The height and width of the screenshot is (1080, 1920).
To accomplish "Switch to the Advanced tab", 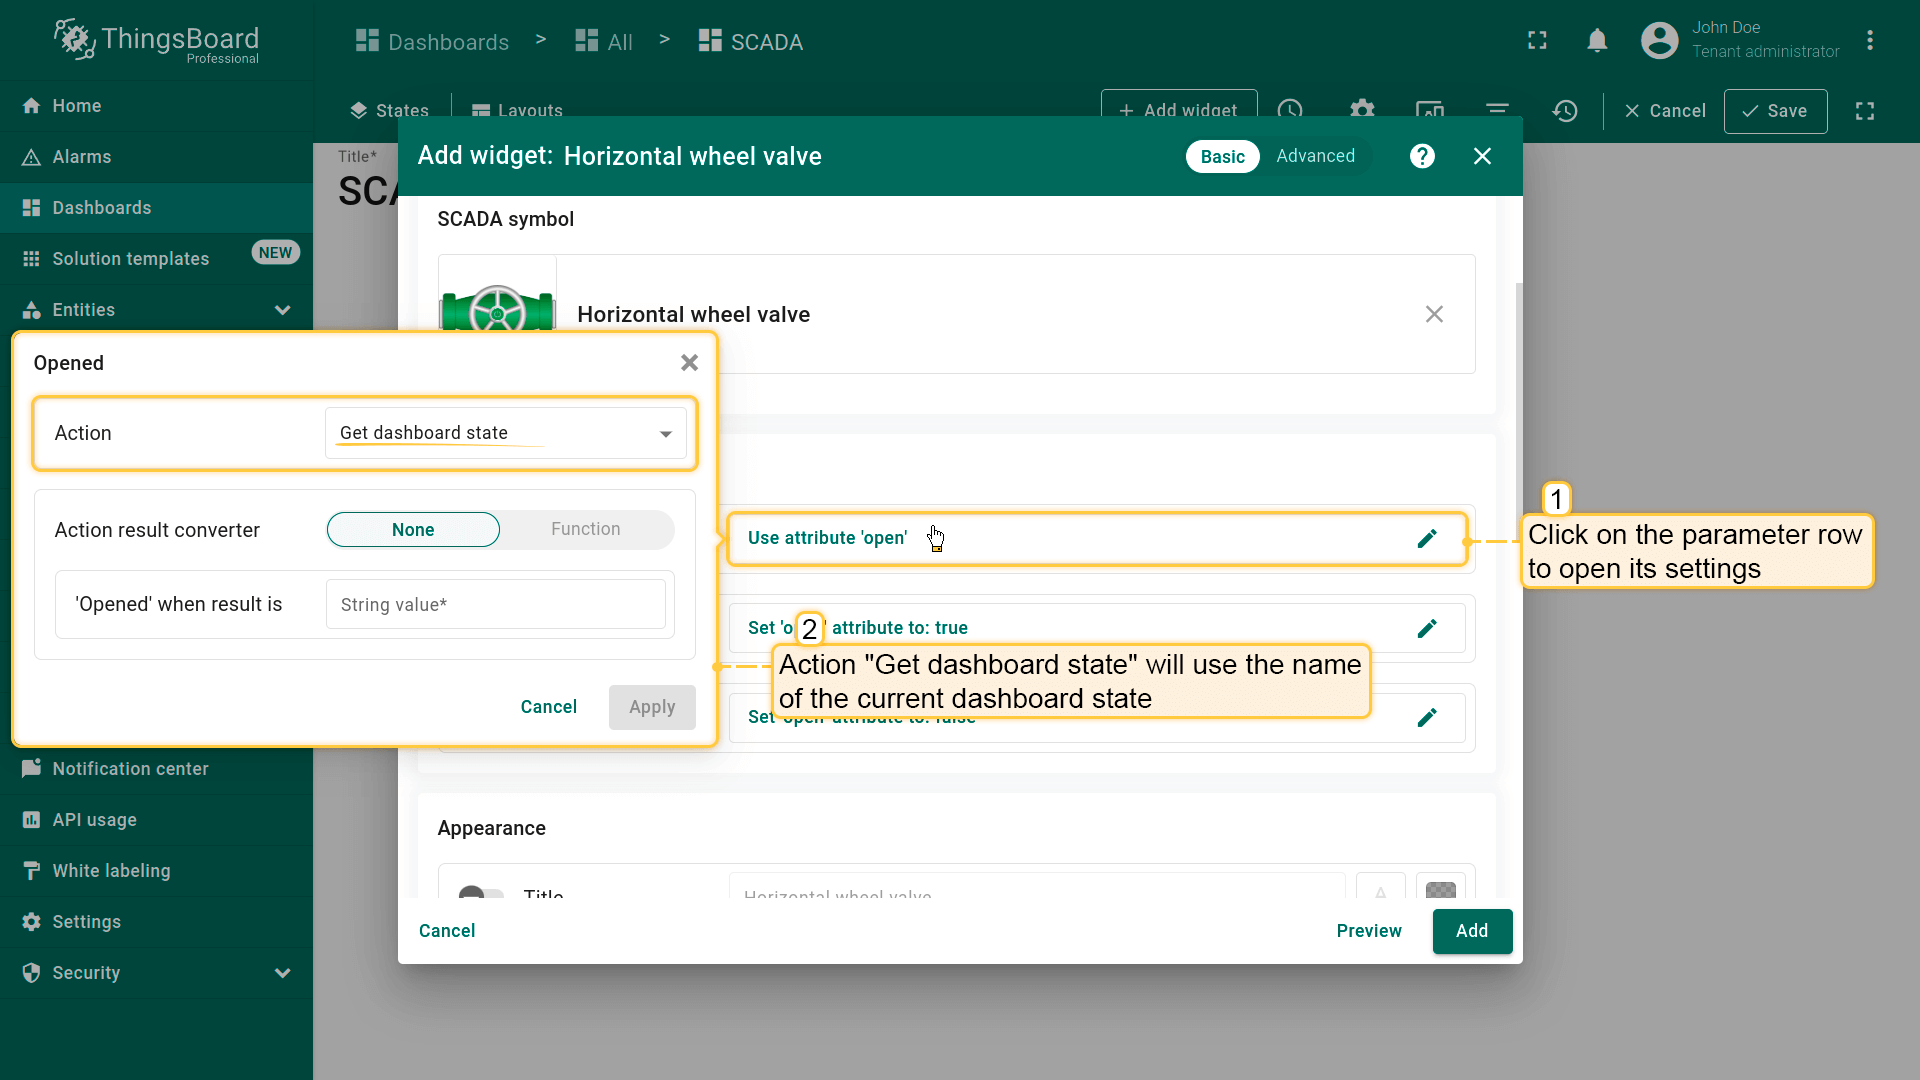I will click(1315, 156).
